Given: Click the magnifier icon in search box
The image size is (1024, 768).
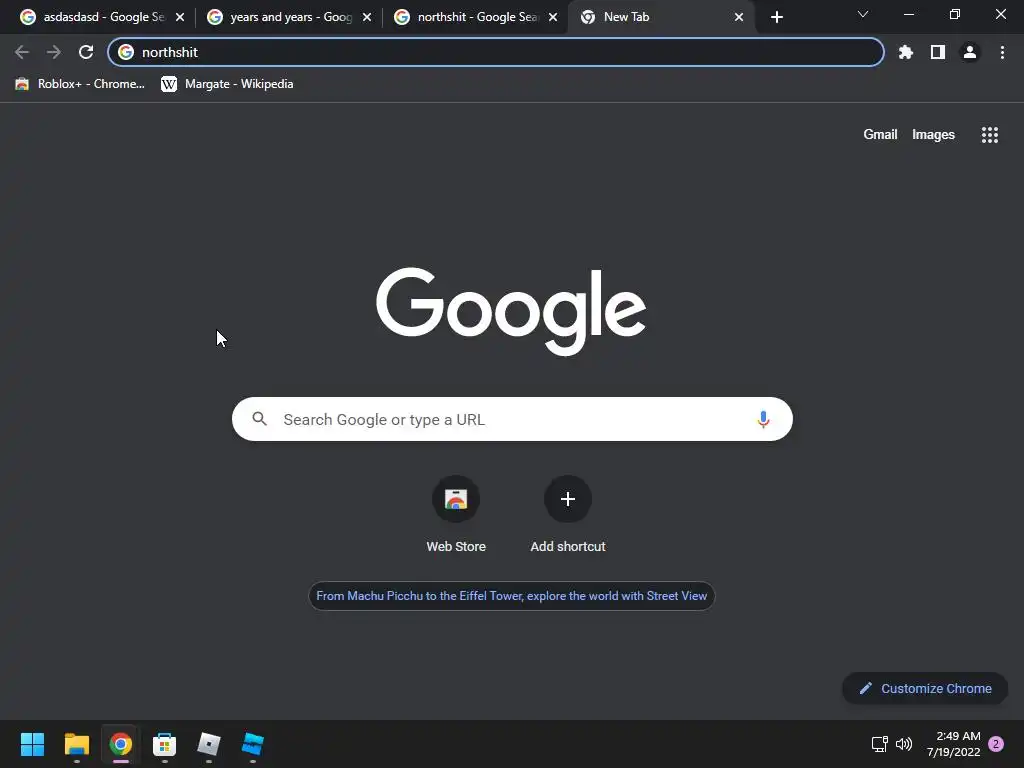Looking at the screenshot, I should point(259,419).
